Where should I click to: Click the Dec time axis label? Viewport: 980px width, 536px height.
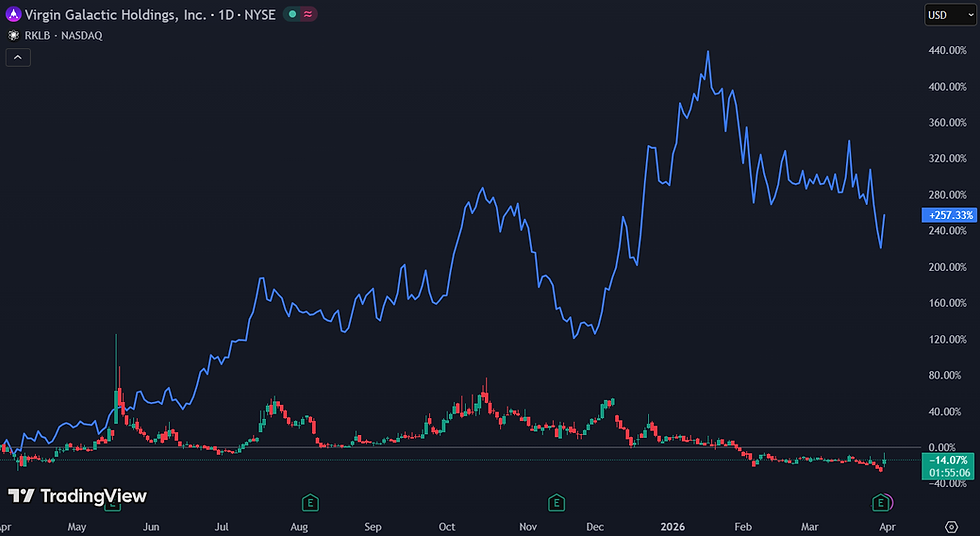(595, 527)
